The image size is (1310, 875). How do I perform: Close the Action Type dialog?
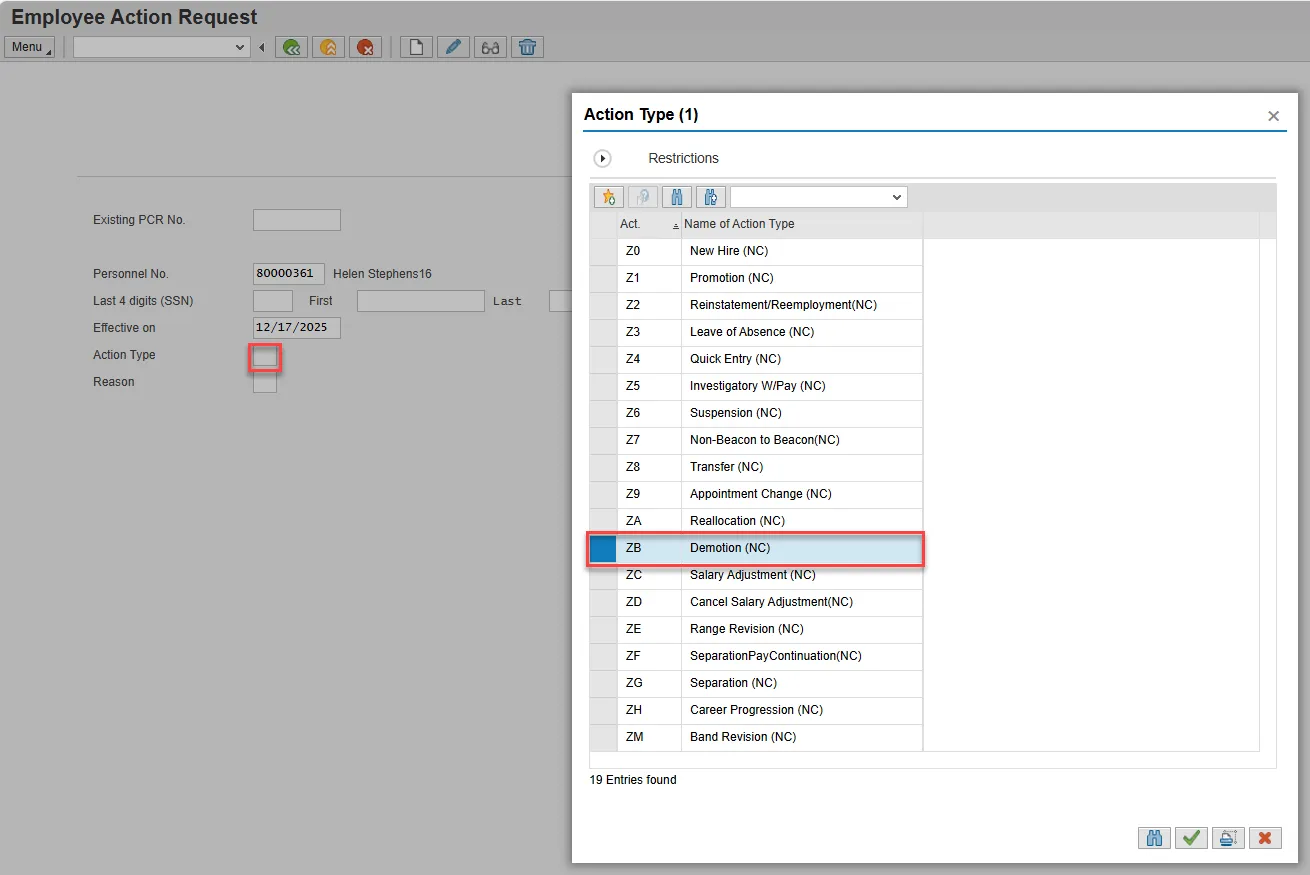pyautogui.click(x=1273, y=116)
